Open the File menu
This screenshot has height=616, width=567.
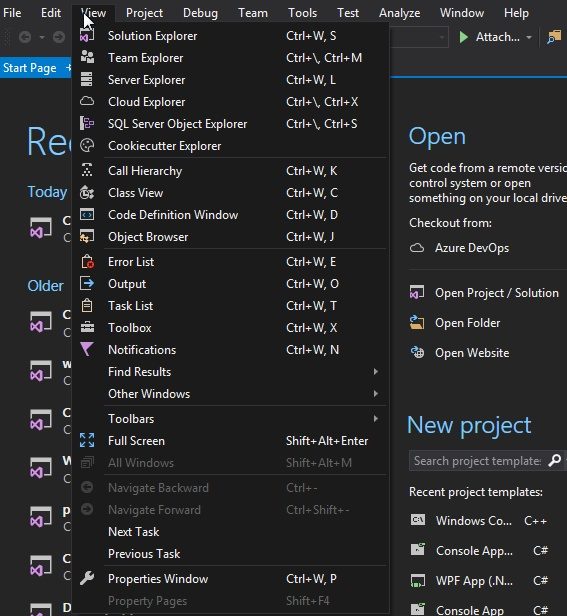(x=12, y=13)
